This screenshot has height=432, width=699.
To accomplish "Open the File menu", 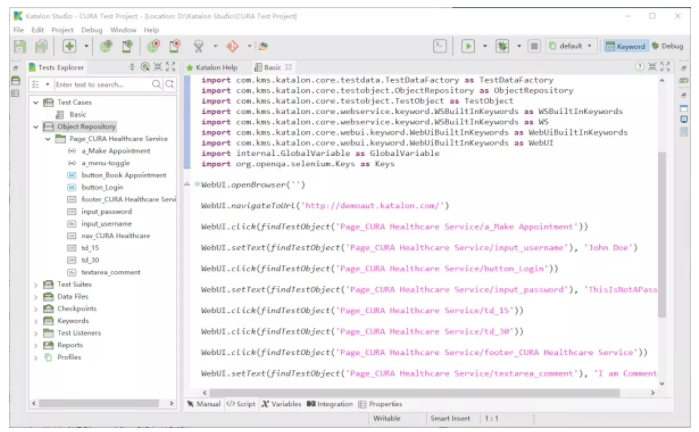I will pyautogui.click(x=18, y=30).
